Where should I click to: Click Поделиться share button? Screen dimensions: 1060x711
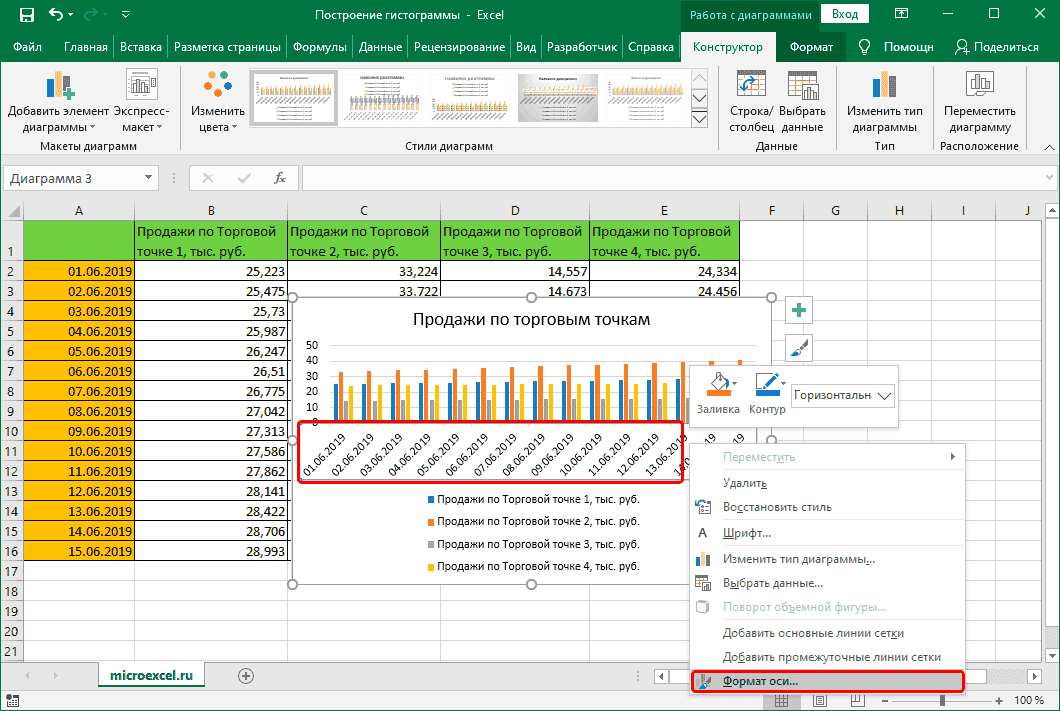pyautogui.click(x=996, y=47)
